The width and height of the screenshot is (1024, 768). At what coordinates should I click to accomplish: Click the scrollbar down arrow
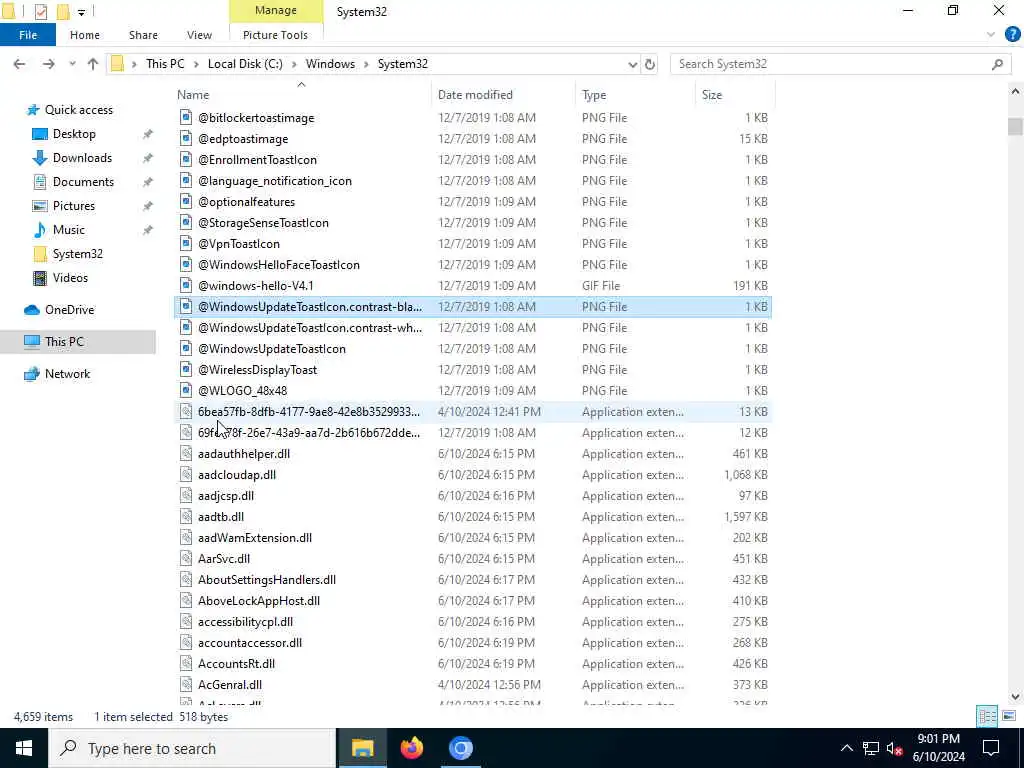1015,697
